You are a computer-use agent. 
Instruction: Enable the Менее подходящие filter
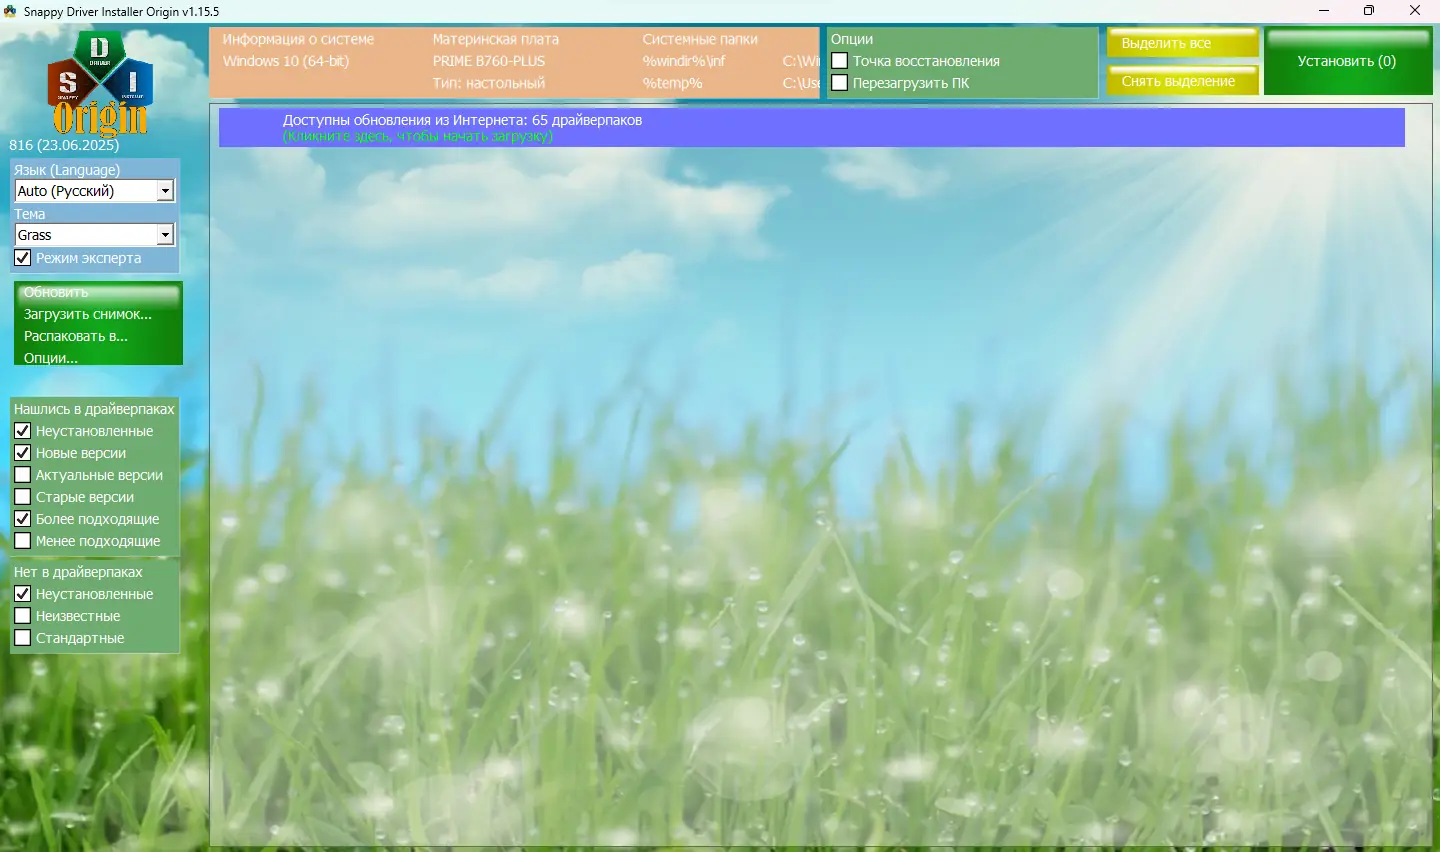click(23, 541)
